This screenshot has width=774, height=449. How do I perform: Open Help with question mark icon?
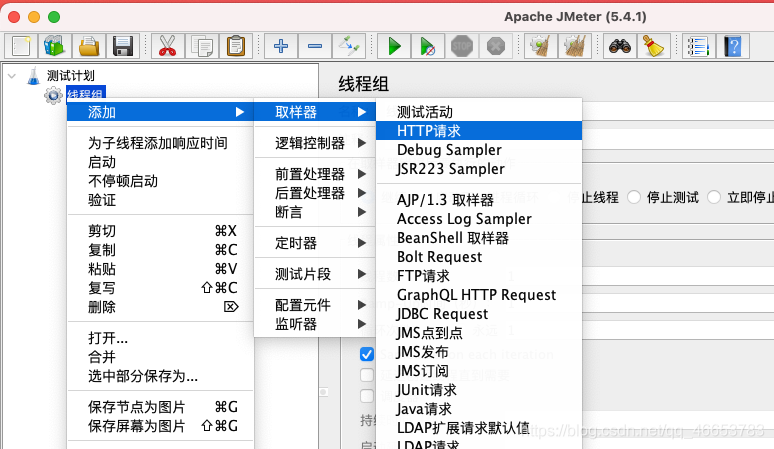tap(733, 46)
